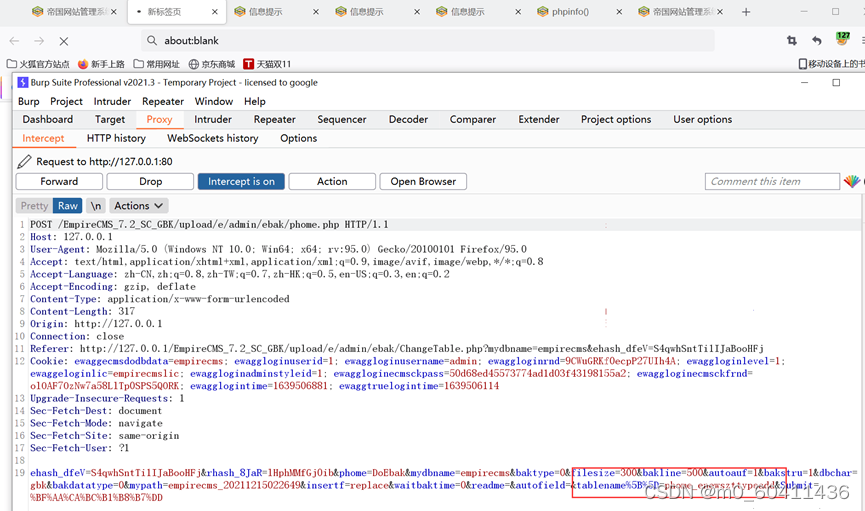This screenshot has width=865, height=511.
Task: Click the about:blank address bar
Action: [428, 40]
